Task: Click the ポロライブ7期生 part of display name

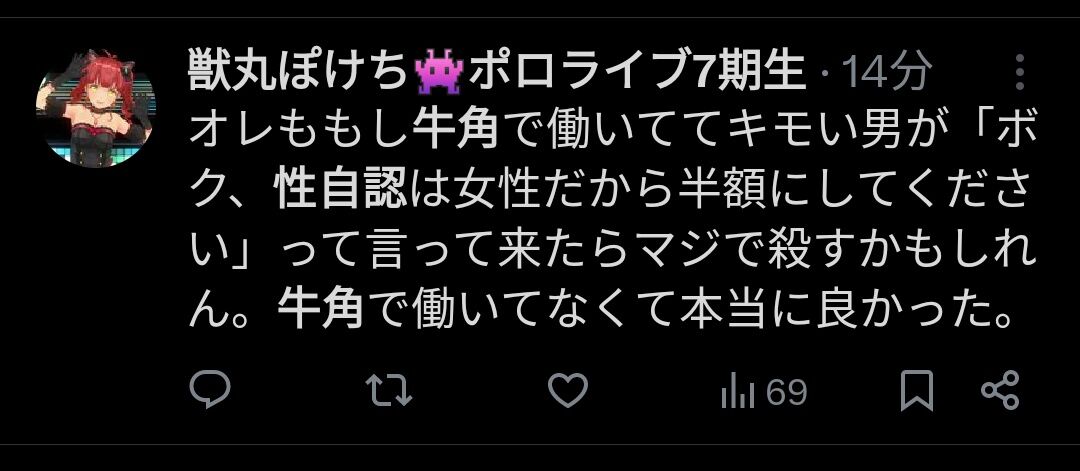Action: (x=637, y=72)
